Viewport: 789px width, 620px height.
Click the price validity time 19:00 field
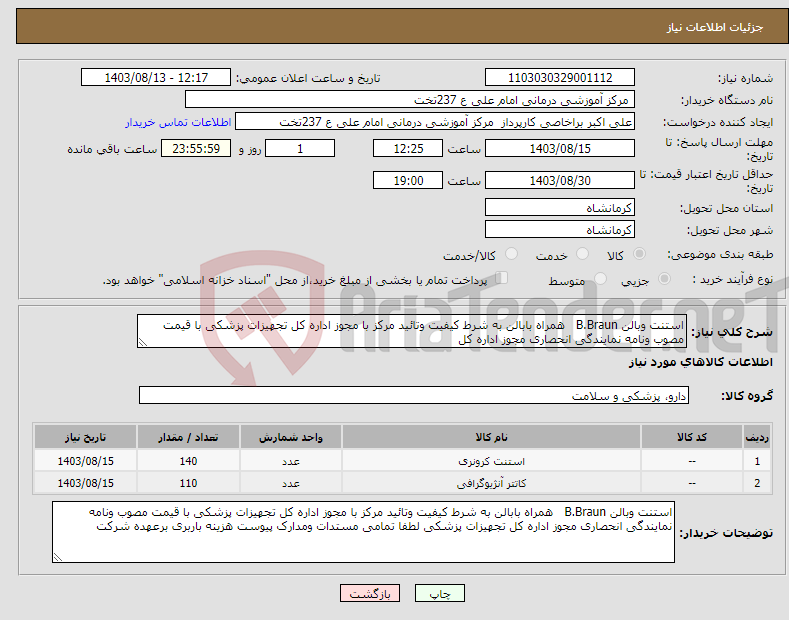pyautogui.click(x=408, y=180)
